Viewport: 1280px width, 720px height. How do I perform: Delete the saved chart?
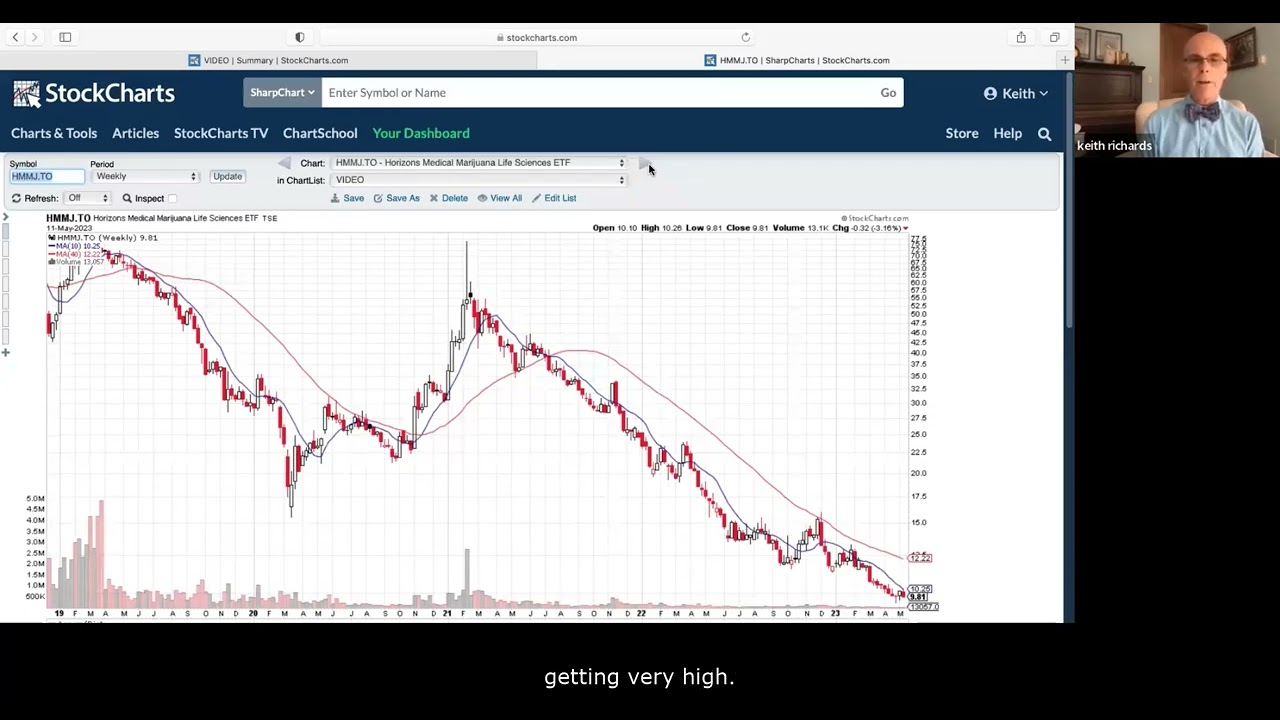point(448,198)
